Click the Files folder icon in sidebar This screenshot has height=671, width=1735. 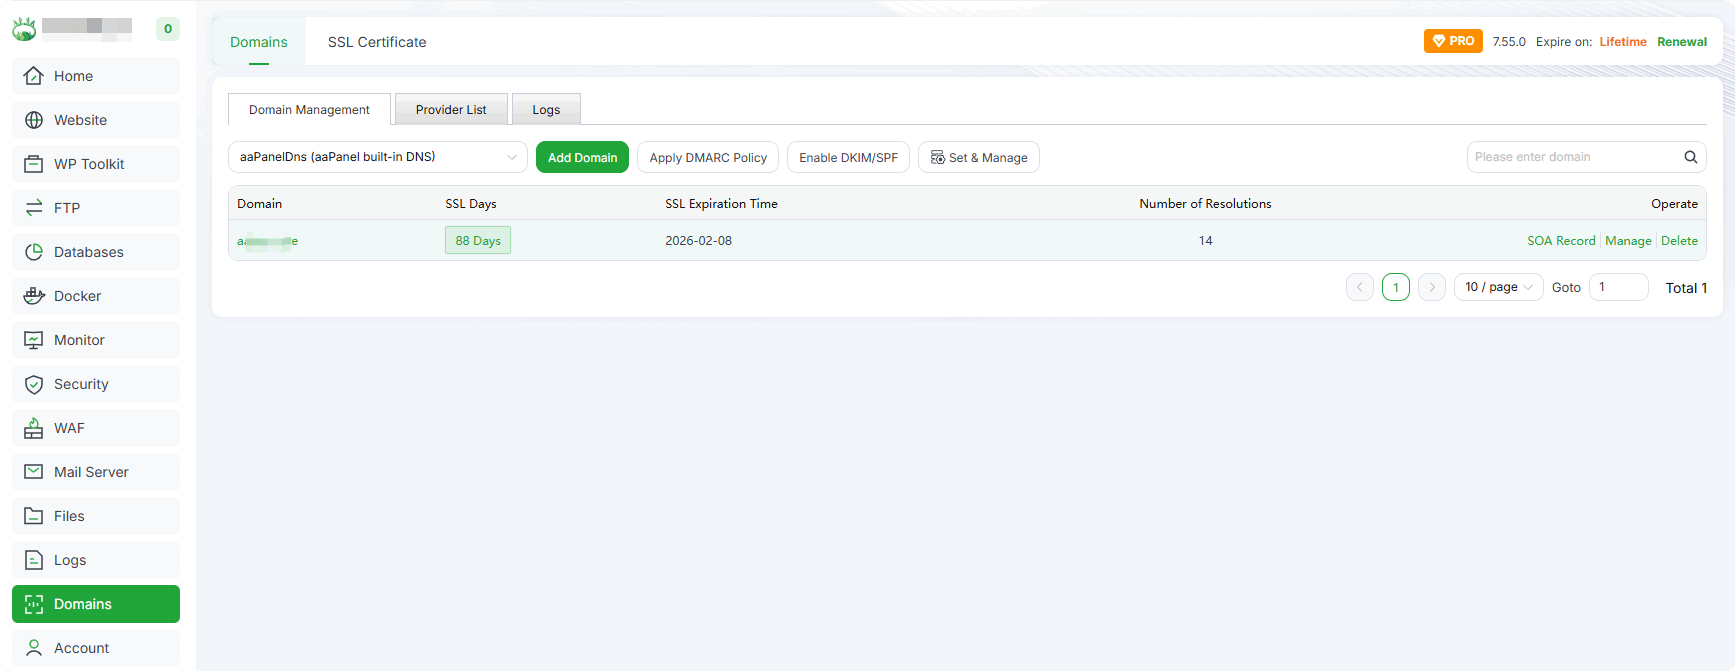34,516
